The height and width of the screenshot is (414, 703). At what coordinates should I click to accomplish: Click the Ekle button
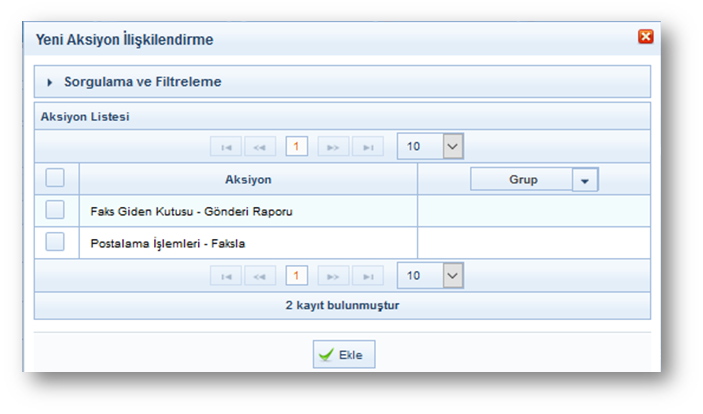344,354
